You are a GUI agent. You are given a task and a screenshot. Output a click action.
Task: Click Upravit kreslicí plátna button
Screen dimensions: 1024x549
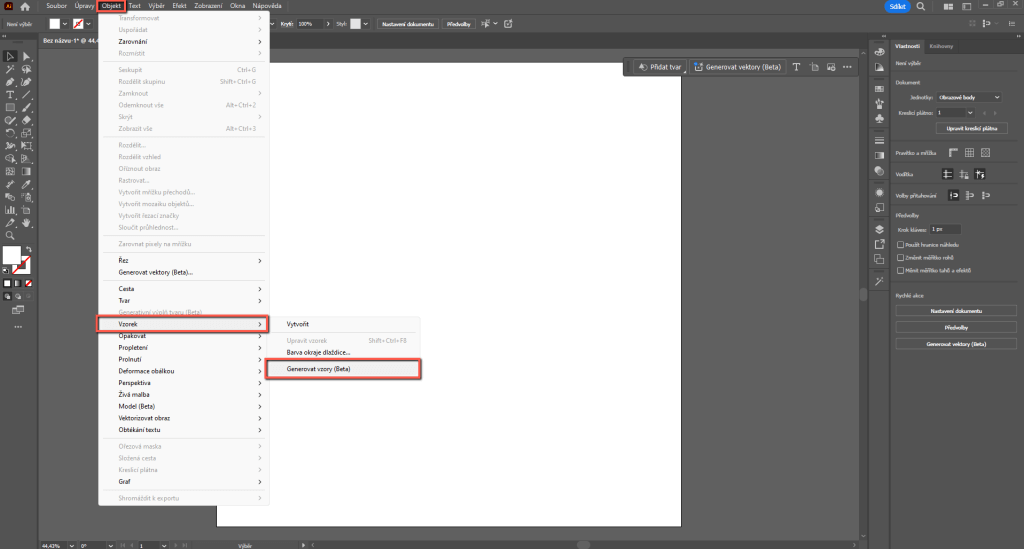point(972,129)
